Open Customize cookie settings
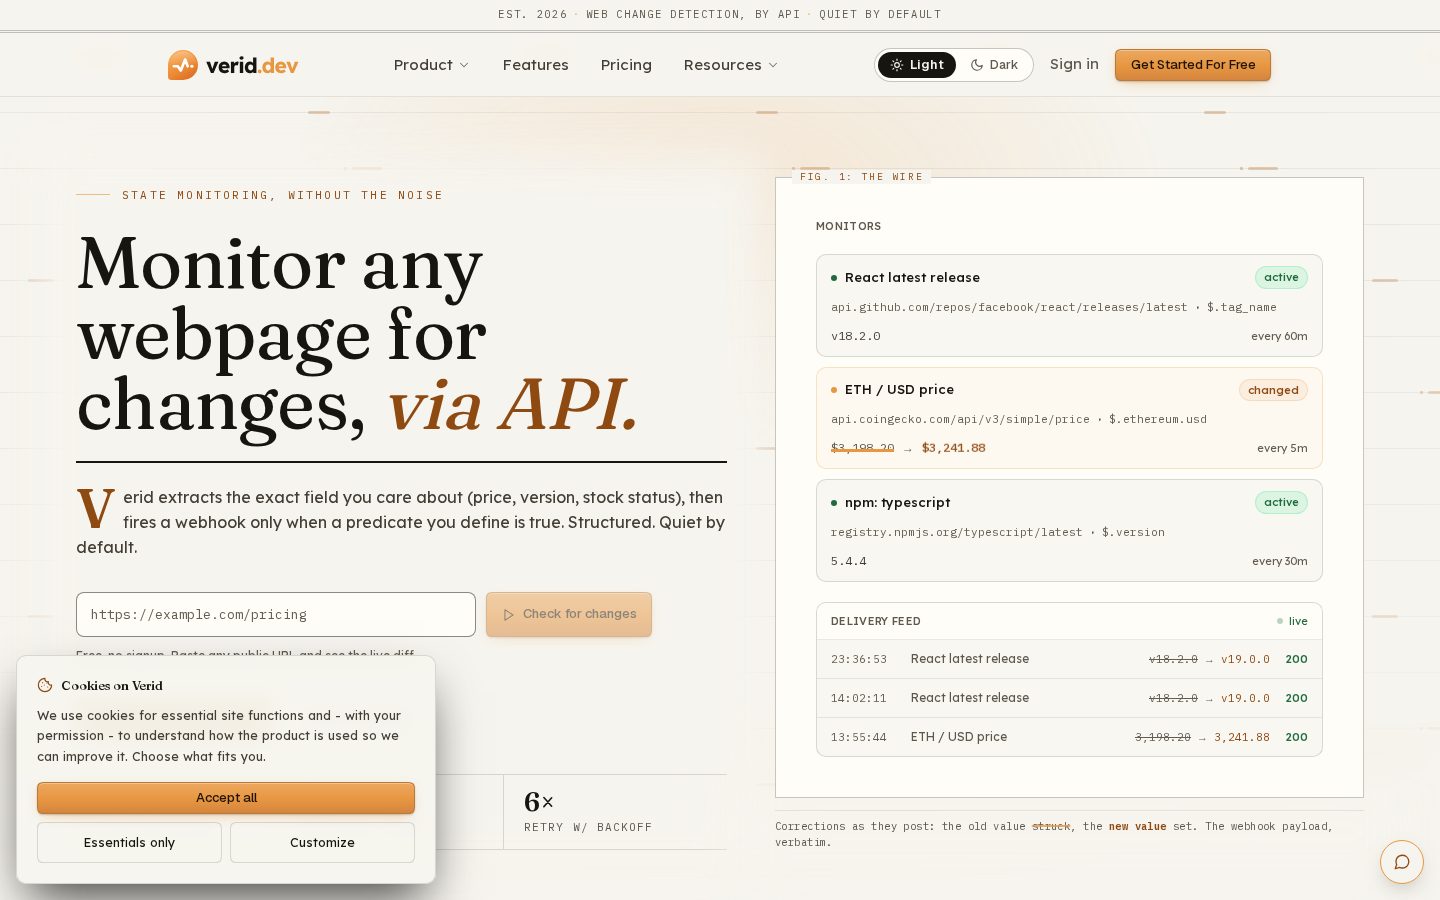Screen dimensions: 1440x900 (322, 842)
